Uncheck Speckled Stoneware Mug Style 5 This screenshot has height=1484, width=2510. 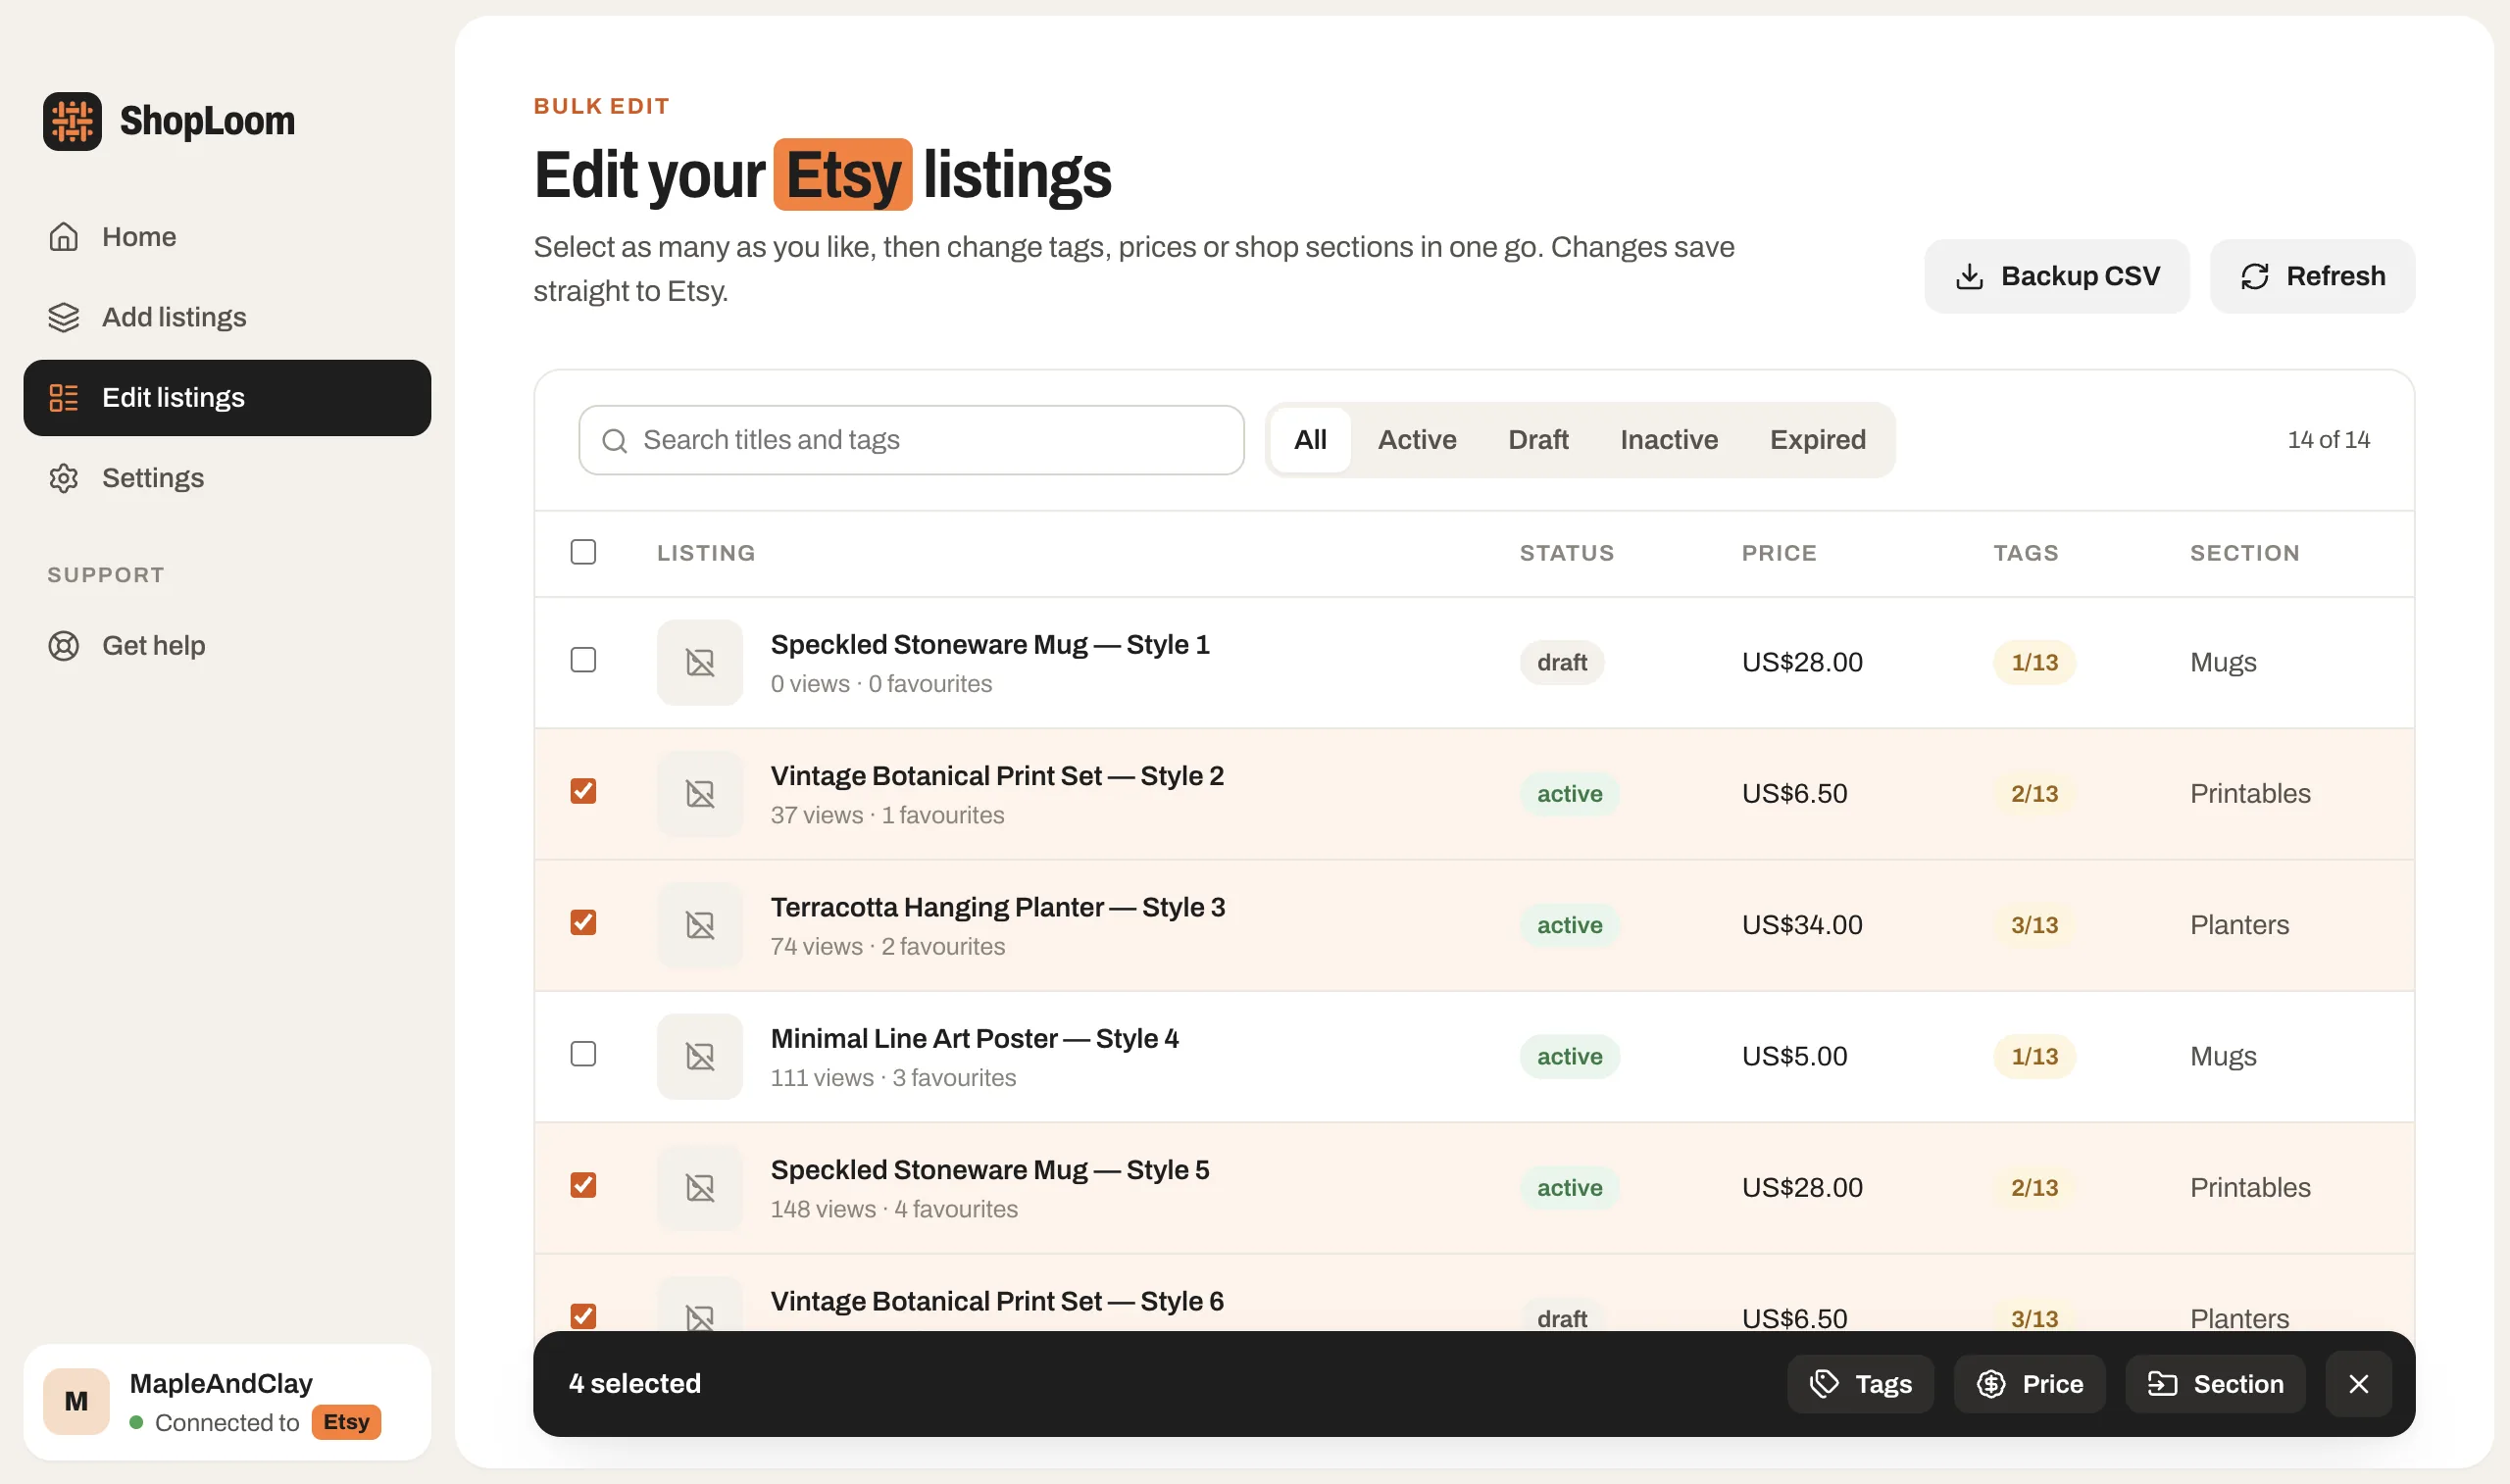click(583, 1185)
